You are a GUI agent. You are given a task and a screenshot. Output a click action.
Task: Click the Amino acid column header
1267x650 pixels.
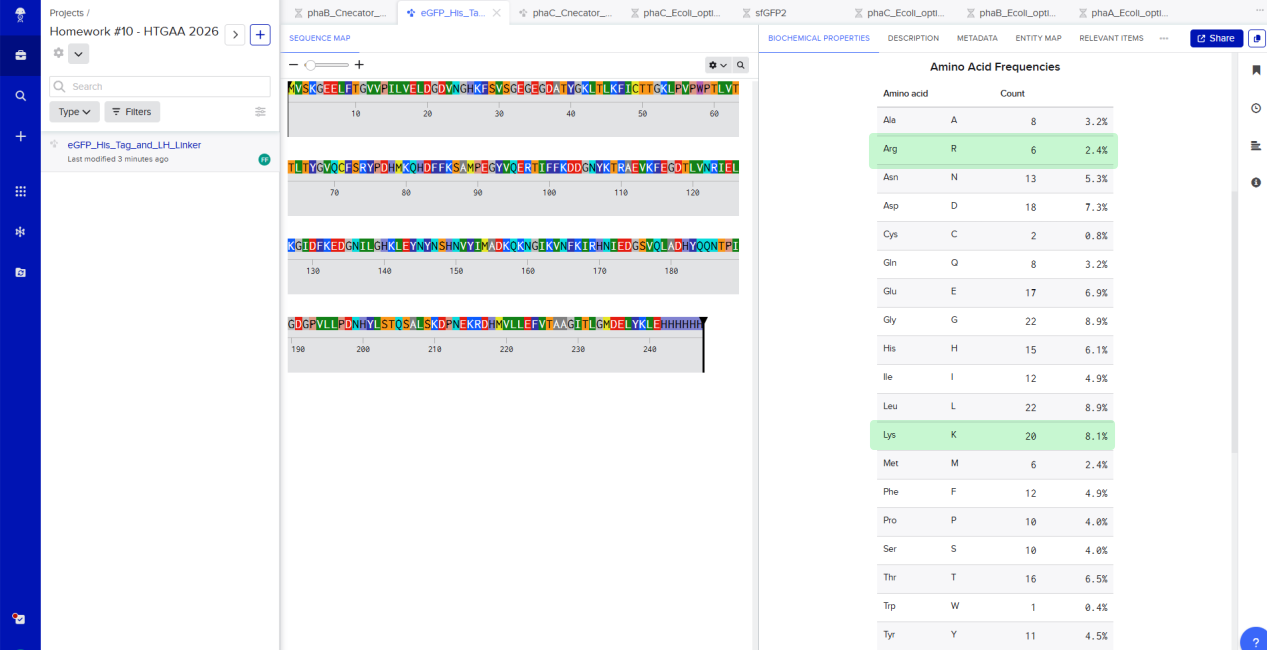pos(905,93)
